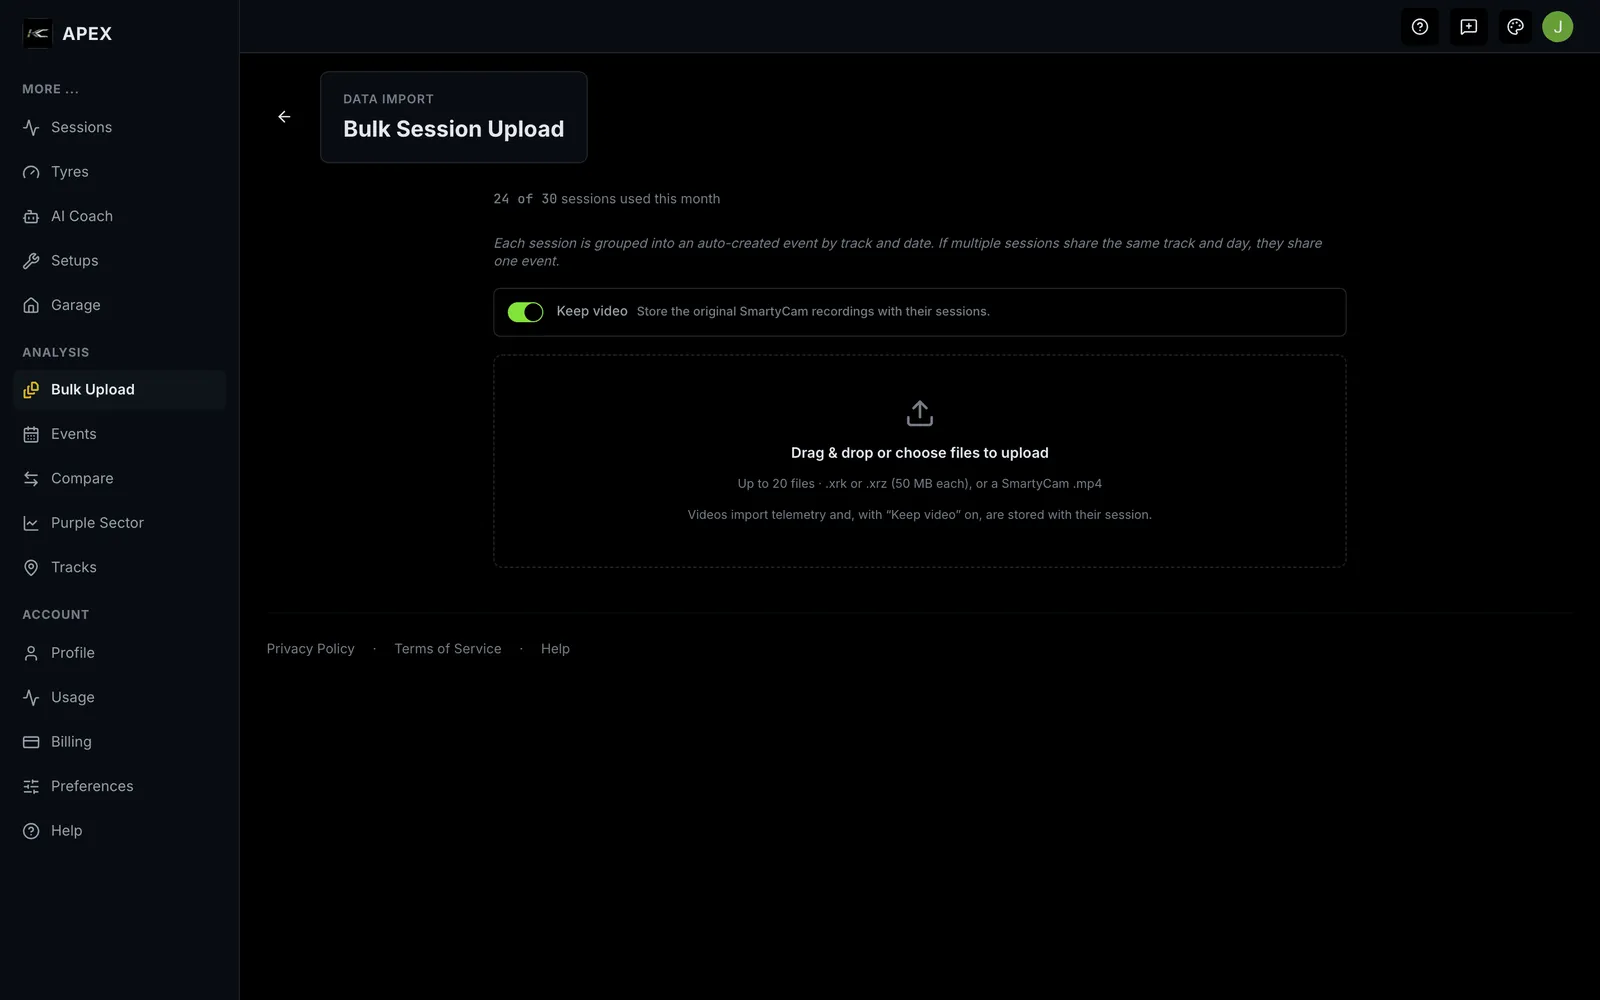The height and width of the screenshot is (1000, 1600).
Task: Click the DATA IMPORT label
Action: coord(388,99)
